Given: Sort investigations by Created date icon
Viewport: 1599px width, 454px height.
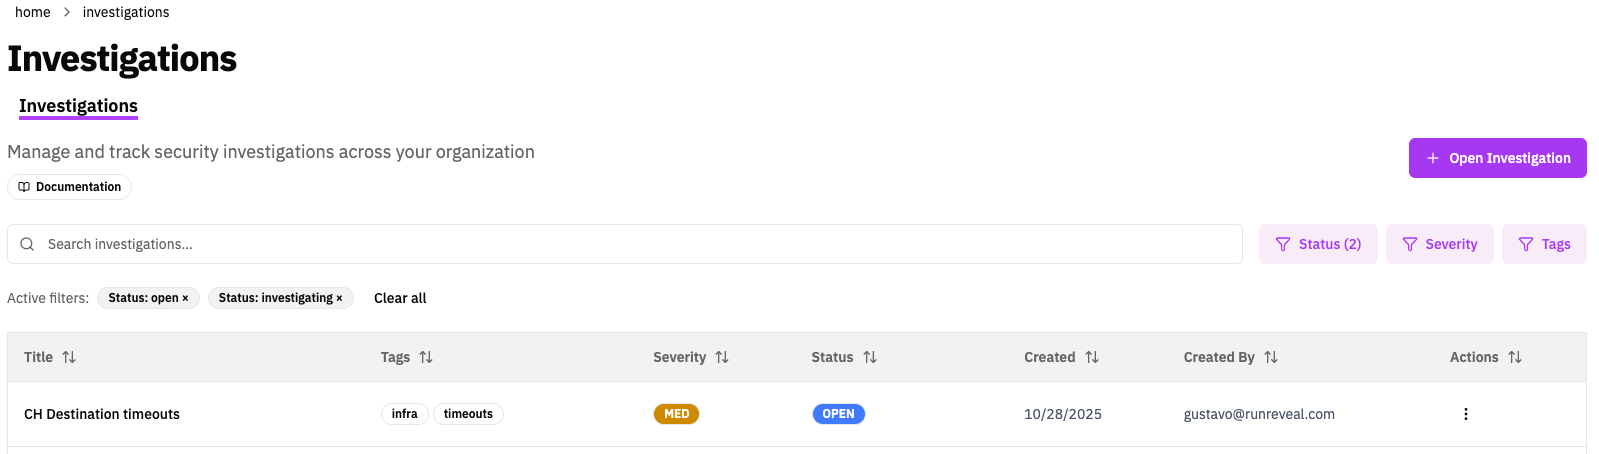Looking at the screenshot, I should [1092, 357].
